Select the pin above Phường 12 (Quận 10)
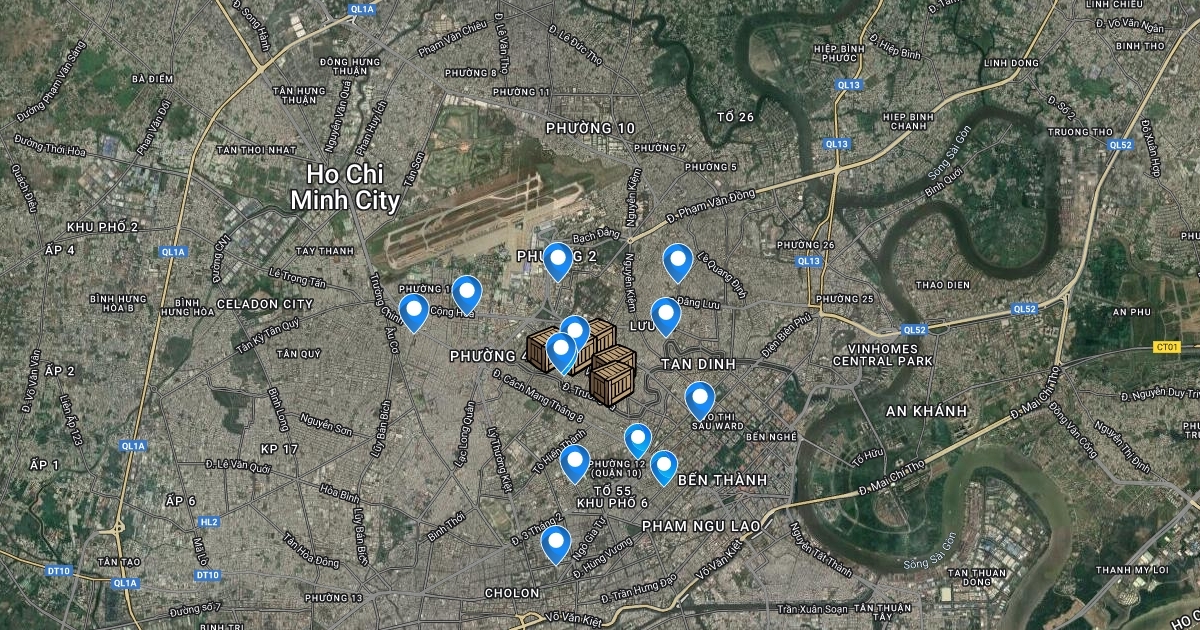Viewport: 1200px width, 630px height. point(638,440)
